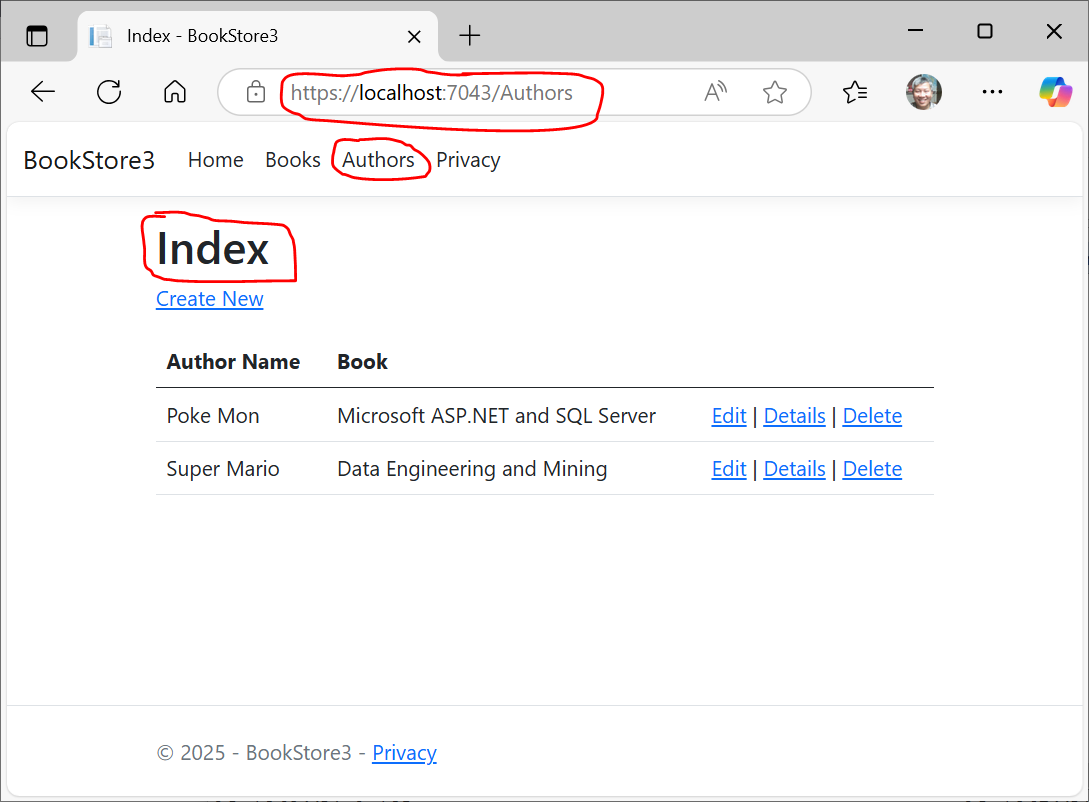The image size is (1089, 802).
Task: Close the browser window
Action: pyautogui.click(x=1054, y=31)
